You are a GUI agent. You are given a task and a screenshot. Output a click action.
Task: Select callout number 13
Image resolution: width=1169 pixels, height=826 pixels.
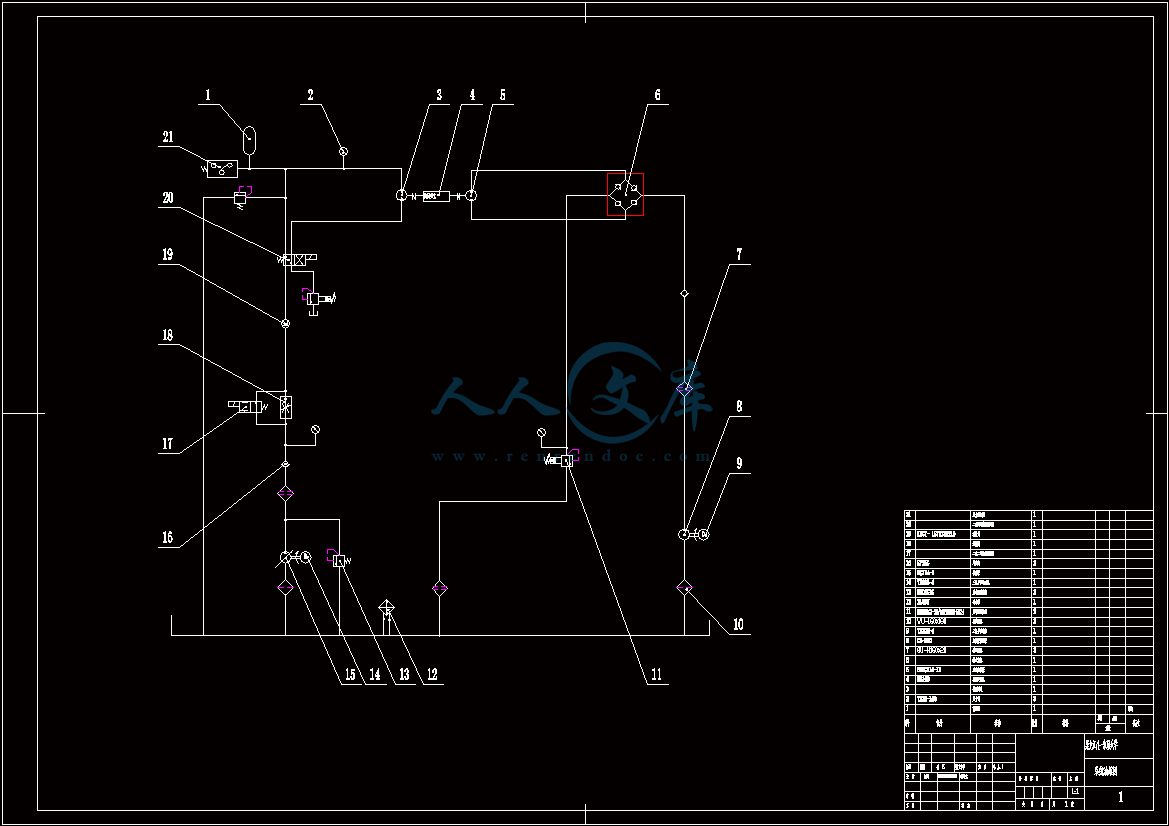[404, 675]
